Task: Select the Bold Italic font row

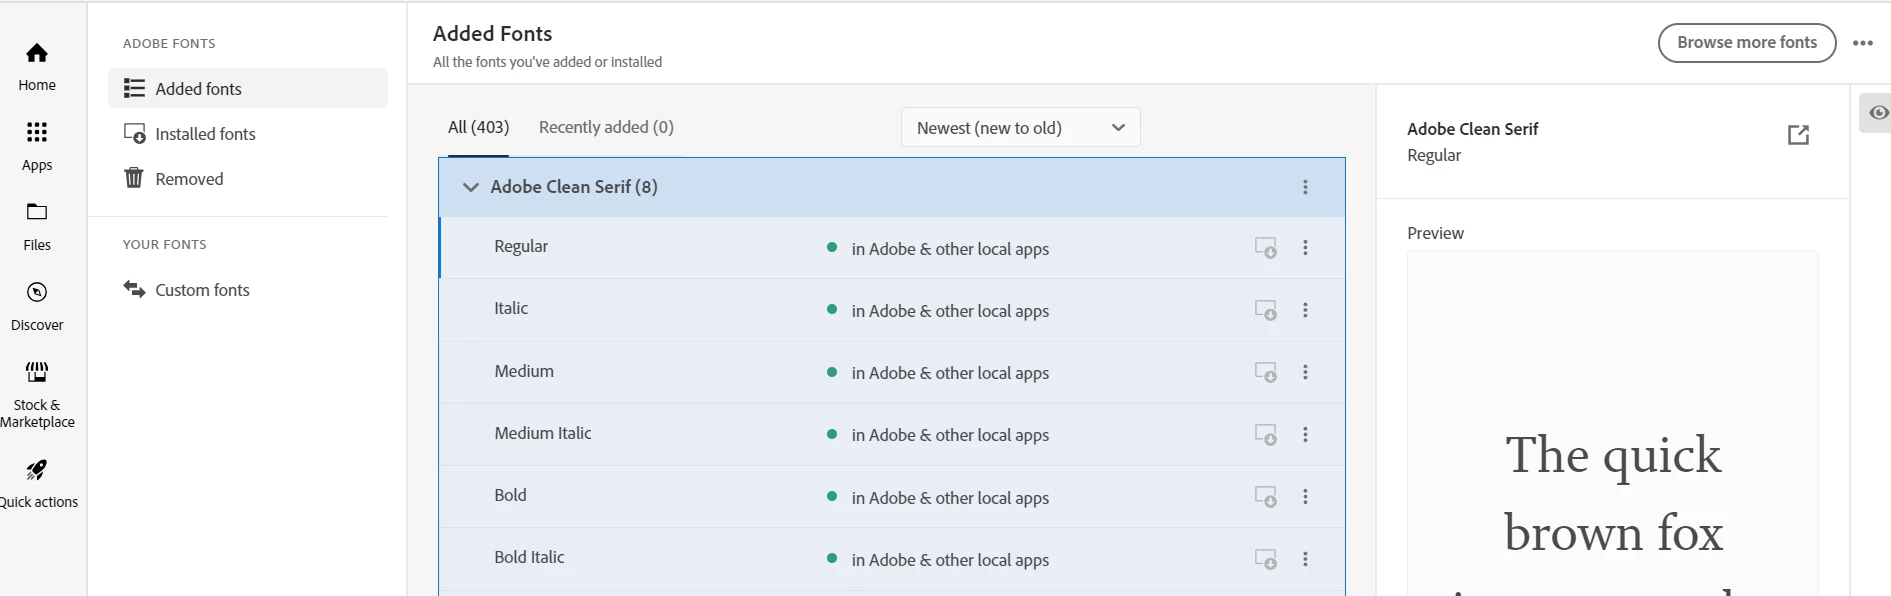Action: pyautogui.click(x=892, y=558)
